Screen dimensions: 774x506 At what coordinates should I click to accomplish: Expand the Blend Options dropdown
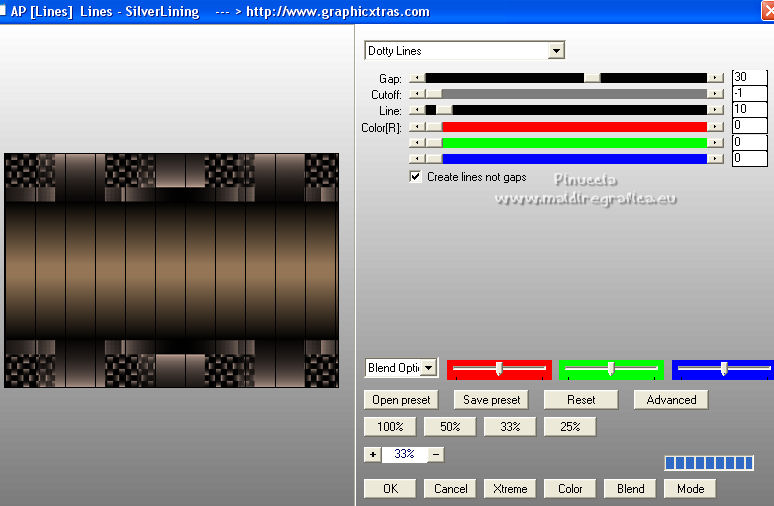tap(429, 368)
